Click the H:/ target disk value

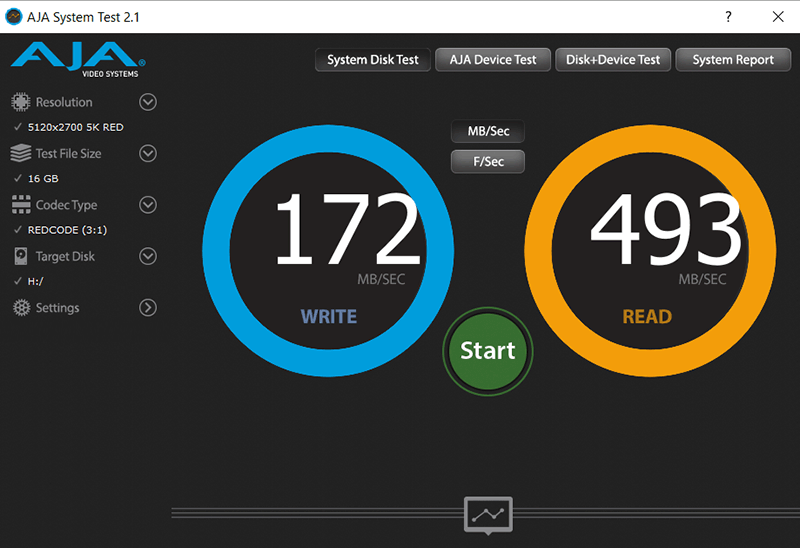coord(36,281)
